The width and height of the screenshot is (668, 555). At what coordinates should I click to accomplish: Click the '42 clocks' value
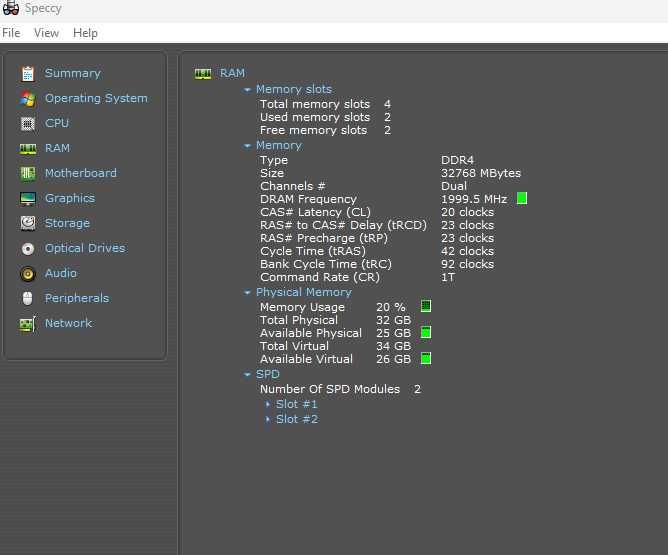click(x=467, y=251)
